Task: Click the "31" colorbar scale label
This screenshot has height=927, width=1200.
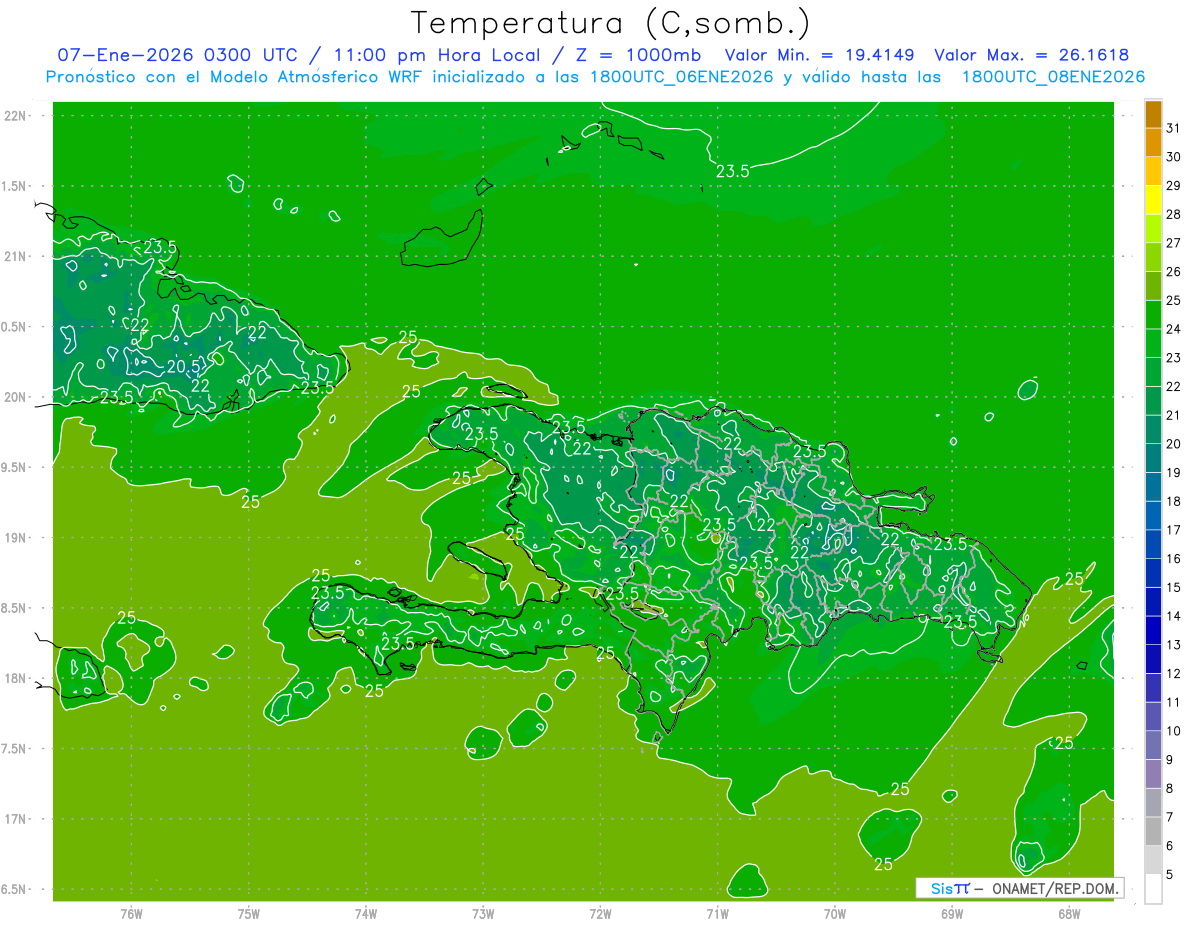Action: 1174,127
